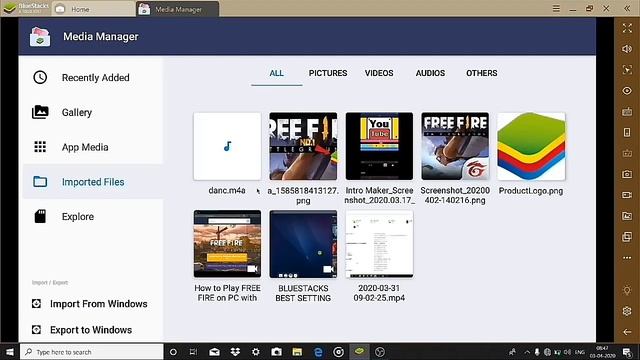The image size is (640, 360).
Task: Open the Explore section
Action: tap(93, 216)
